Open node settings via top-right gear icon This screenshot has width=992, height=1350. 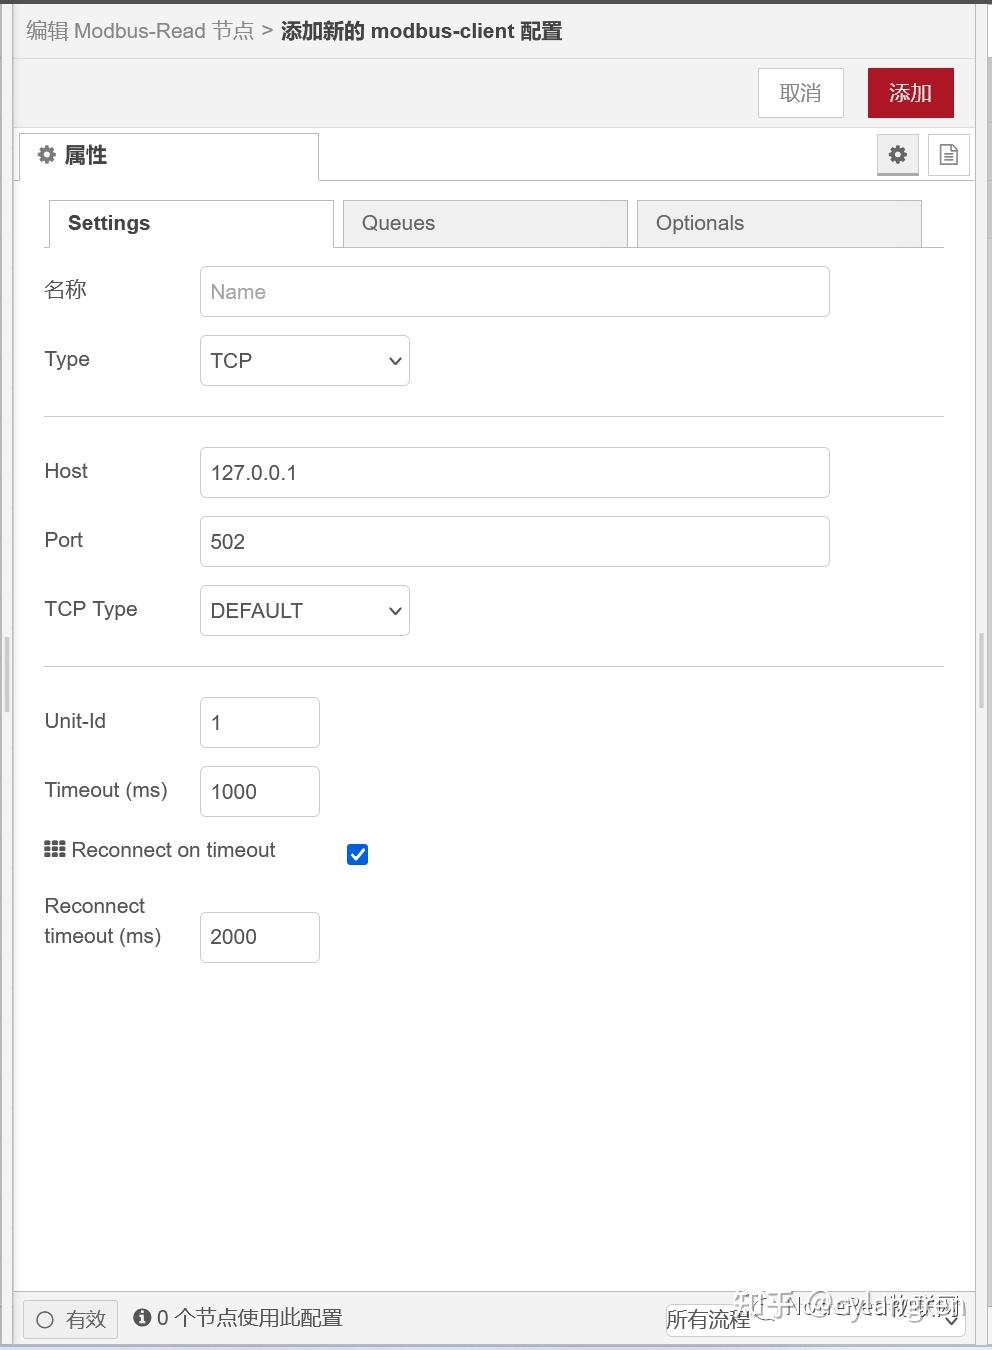click(897, 155)
